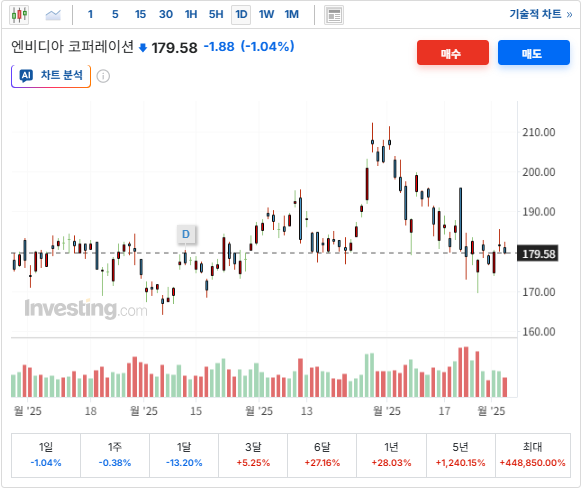Select the 6달 performance range
582x491 pixels.
point(322,455)
